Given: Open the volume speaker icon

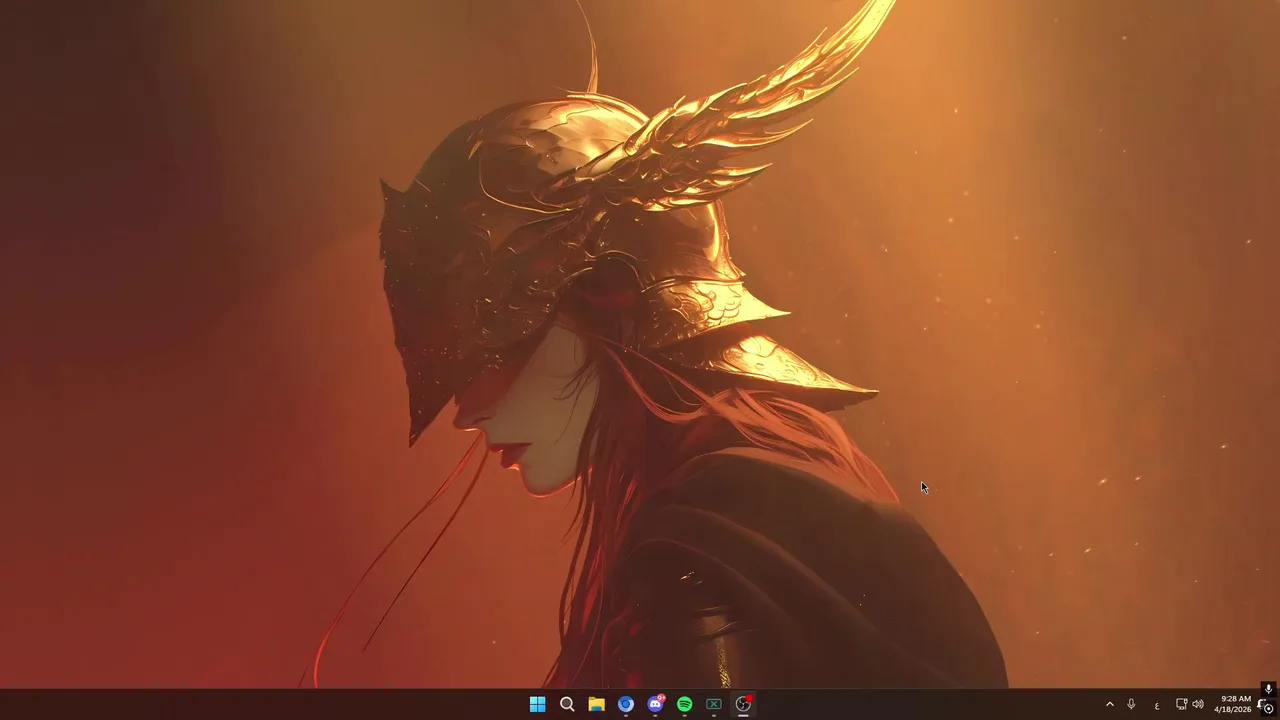Looking at the screenshot, I should pos(1198,704).
